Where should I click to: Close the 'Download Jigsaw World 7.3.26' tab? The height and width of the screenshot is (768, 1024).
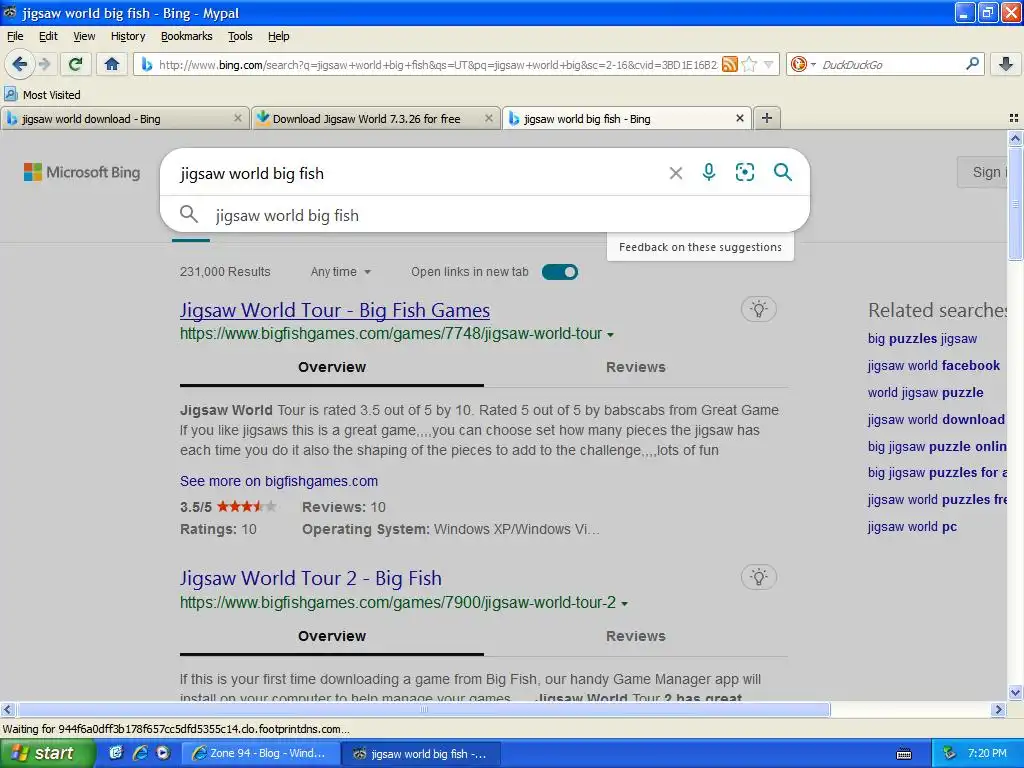click(x=488, y=118)
